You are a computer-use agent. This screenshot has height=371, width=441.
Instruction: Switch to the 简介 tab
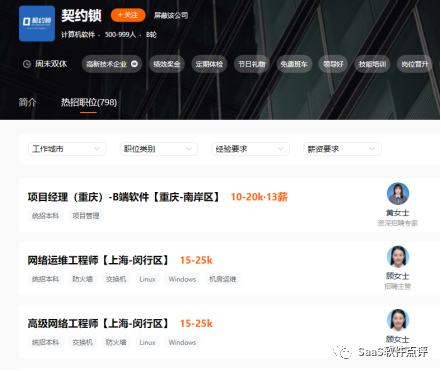pos(27,102)
